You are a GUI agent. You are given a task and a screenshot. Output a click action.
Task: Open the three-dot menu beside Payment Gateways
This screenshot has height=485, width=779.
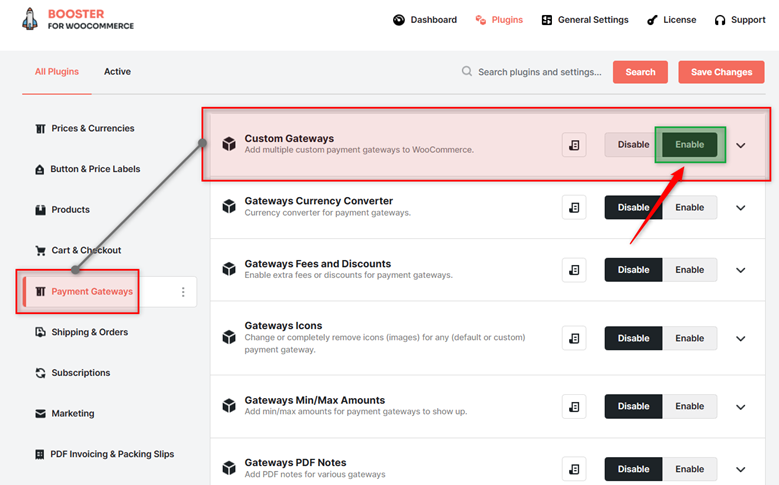183,292
